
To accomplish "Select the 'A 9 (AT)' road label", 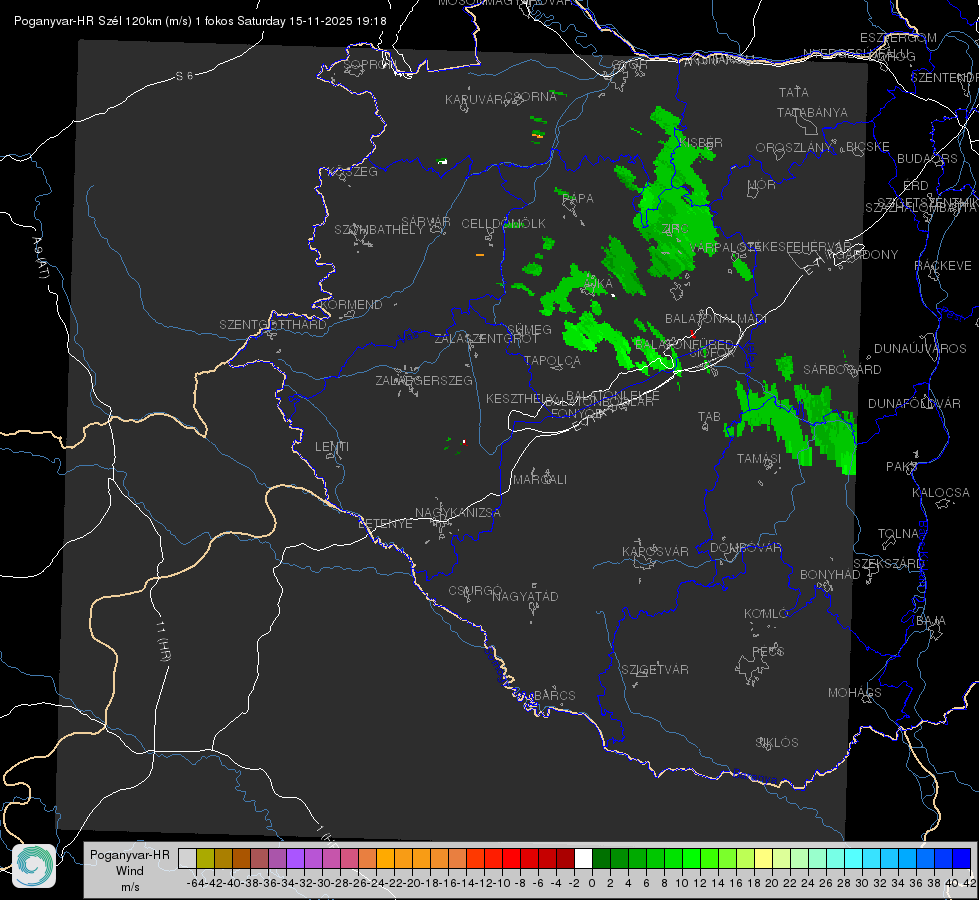I will click(x=41, y=258).
